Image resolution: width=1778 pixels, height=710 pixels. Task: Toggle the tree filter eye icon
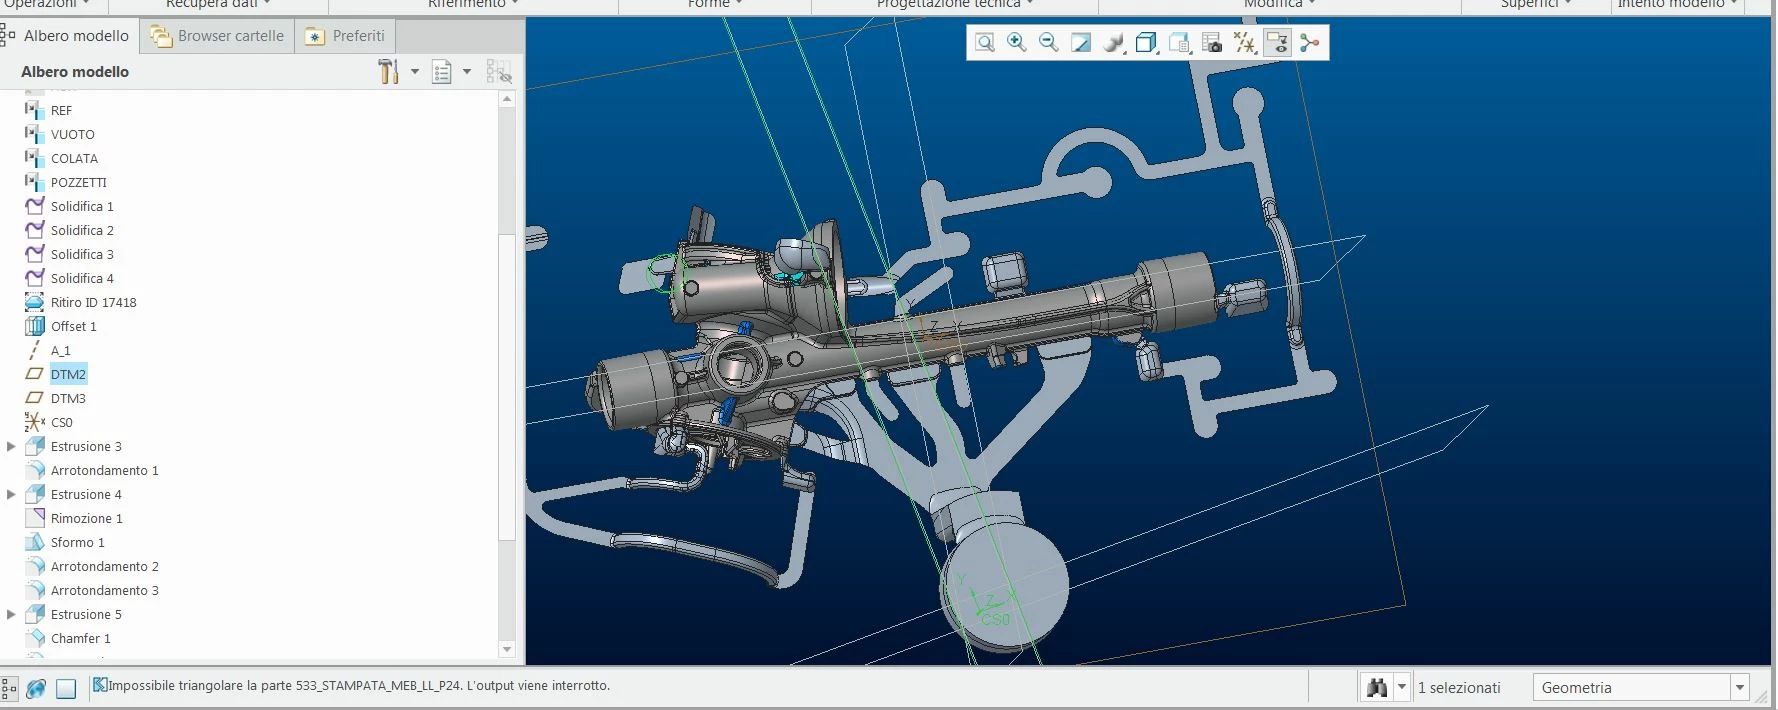point(498,72)
